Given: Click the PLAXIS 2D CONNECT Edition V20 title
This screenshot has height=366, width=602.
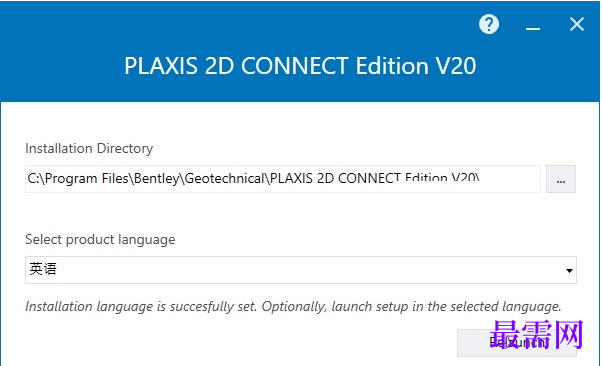Looking at the screenshot, I should click(x=300, y=65).
